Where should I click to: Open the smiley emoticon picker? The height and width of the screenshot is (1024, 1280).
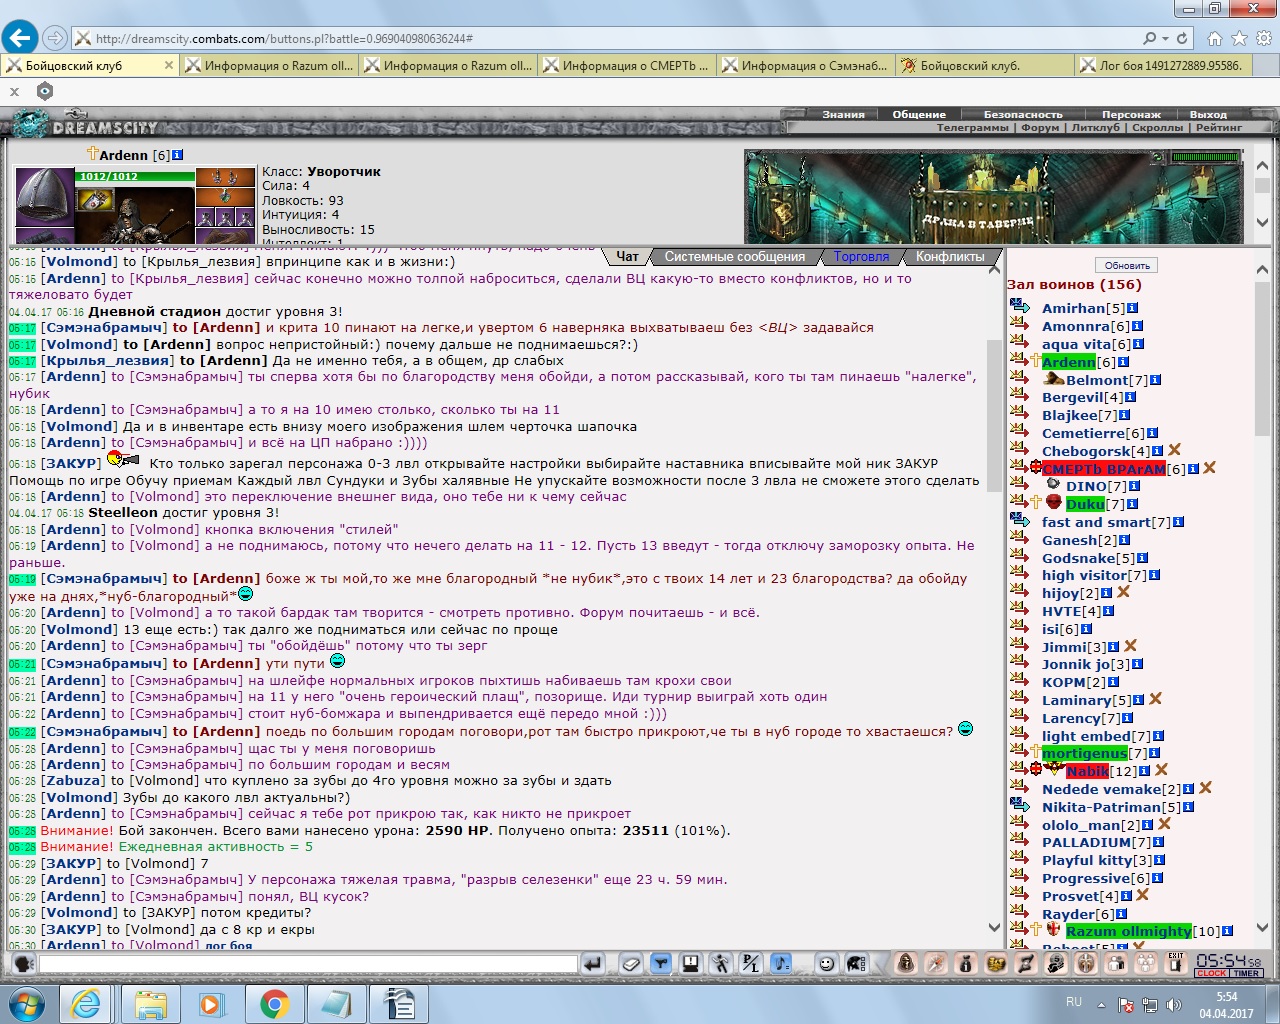pos(826,964)
